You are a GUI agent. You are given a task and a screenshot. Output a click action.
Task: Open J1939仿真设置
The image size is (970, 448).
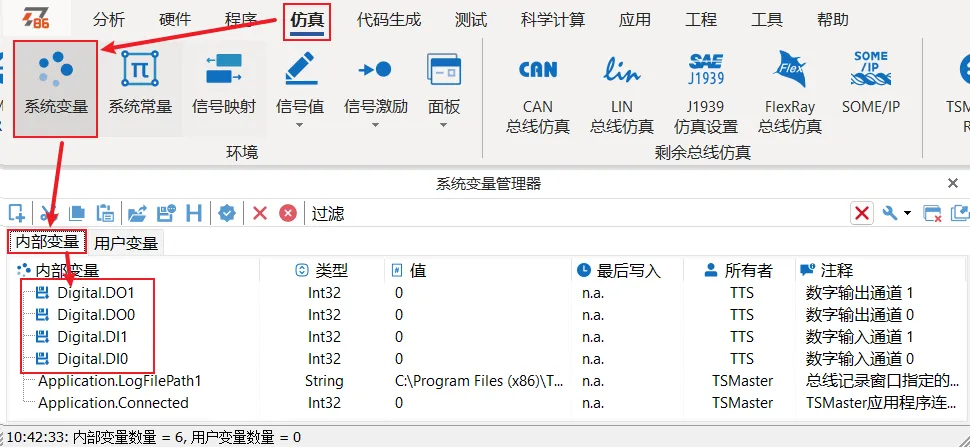pos(706,93)
